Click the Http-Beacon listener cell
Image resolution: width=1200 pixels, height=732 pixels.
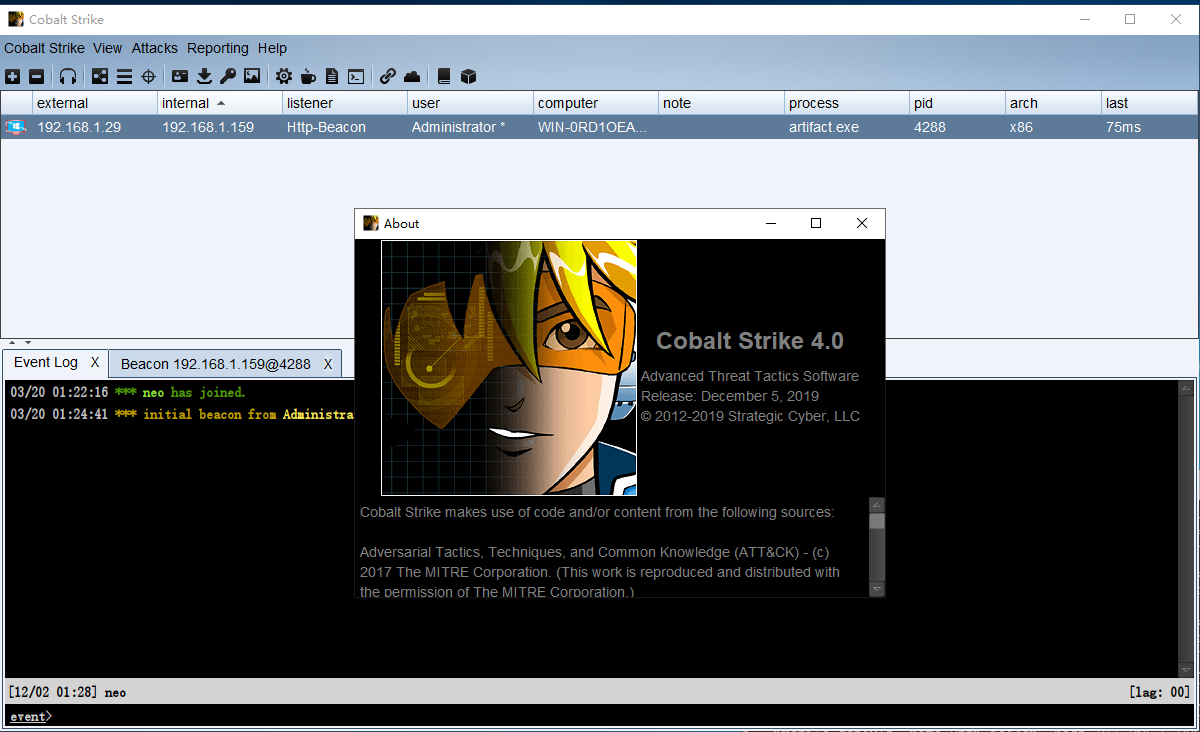coord(345,127)
